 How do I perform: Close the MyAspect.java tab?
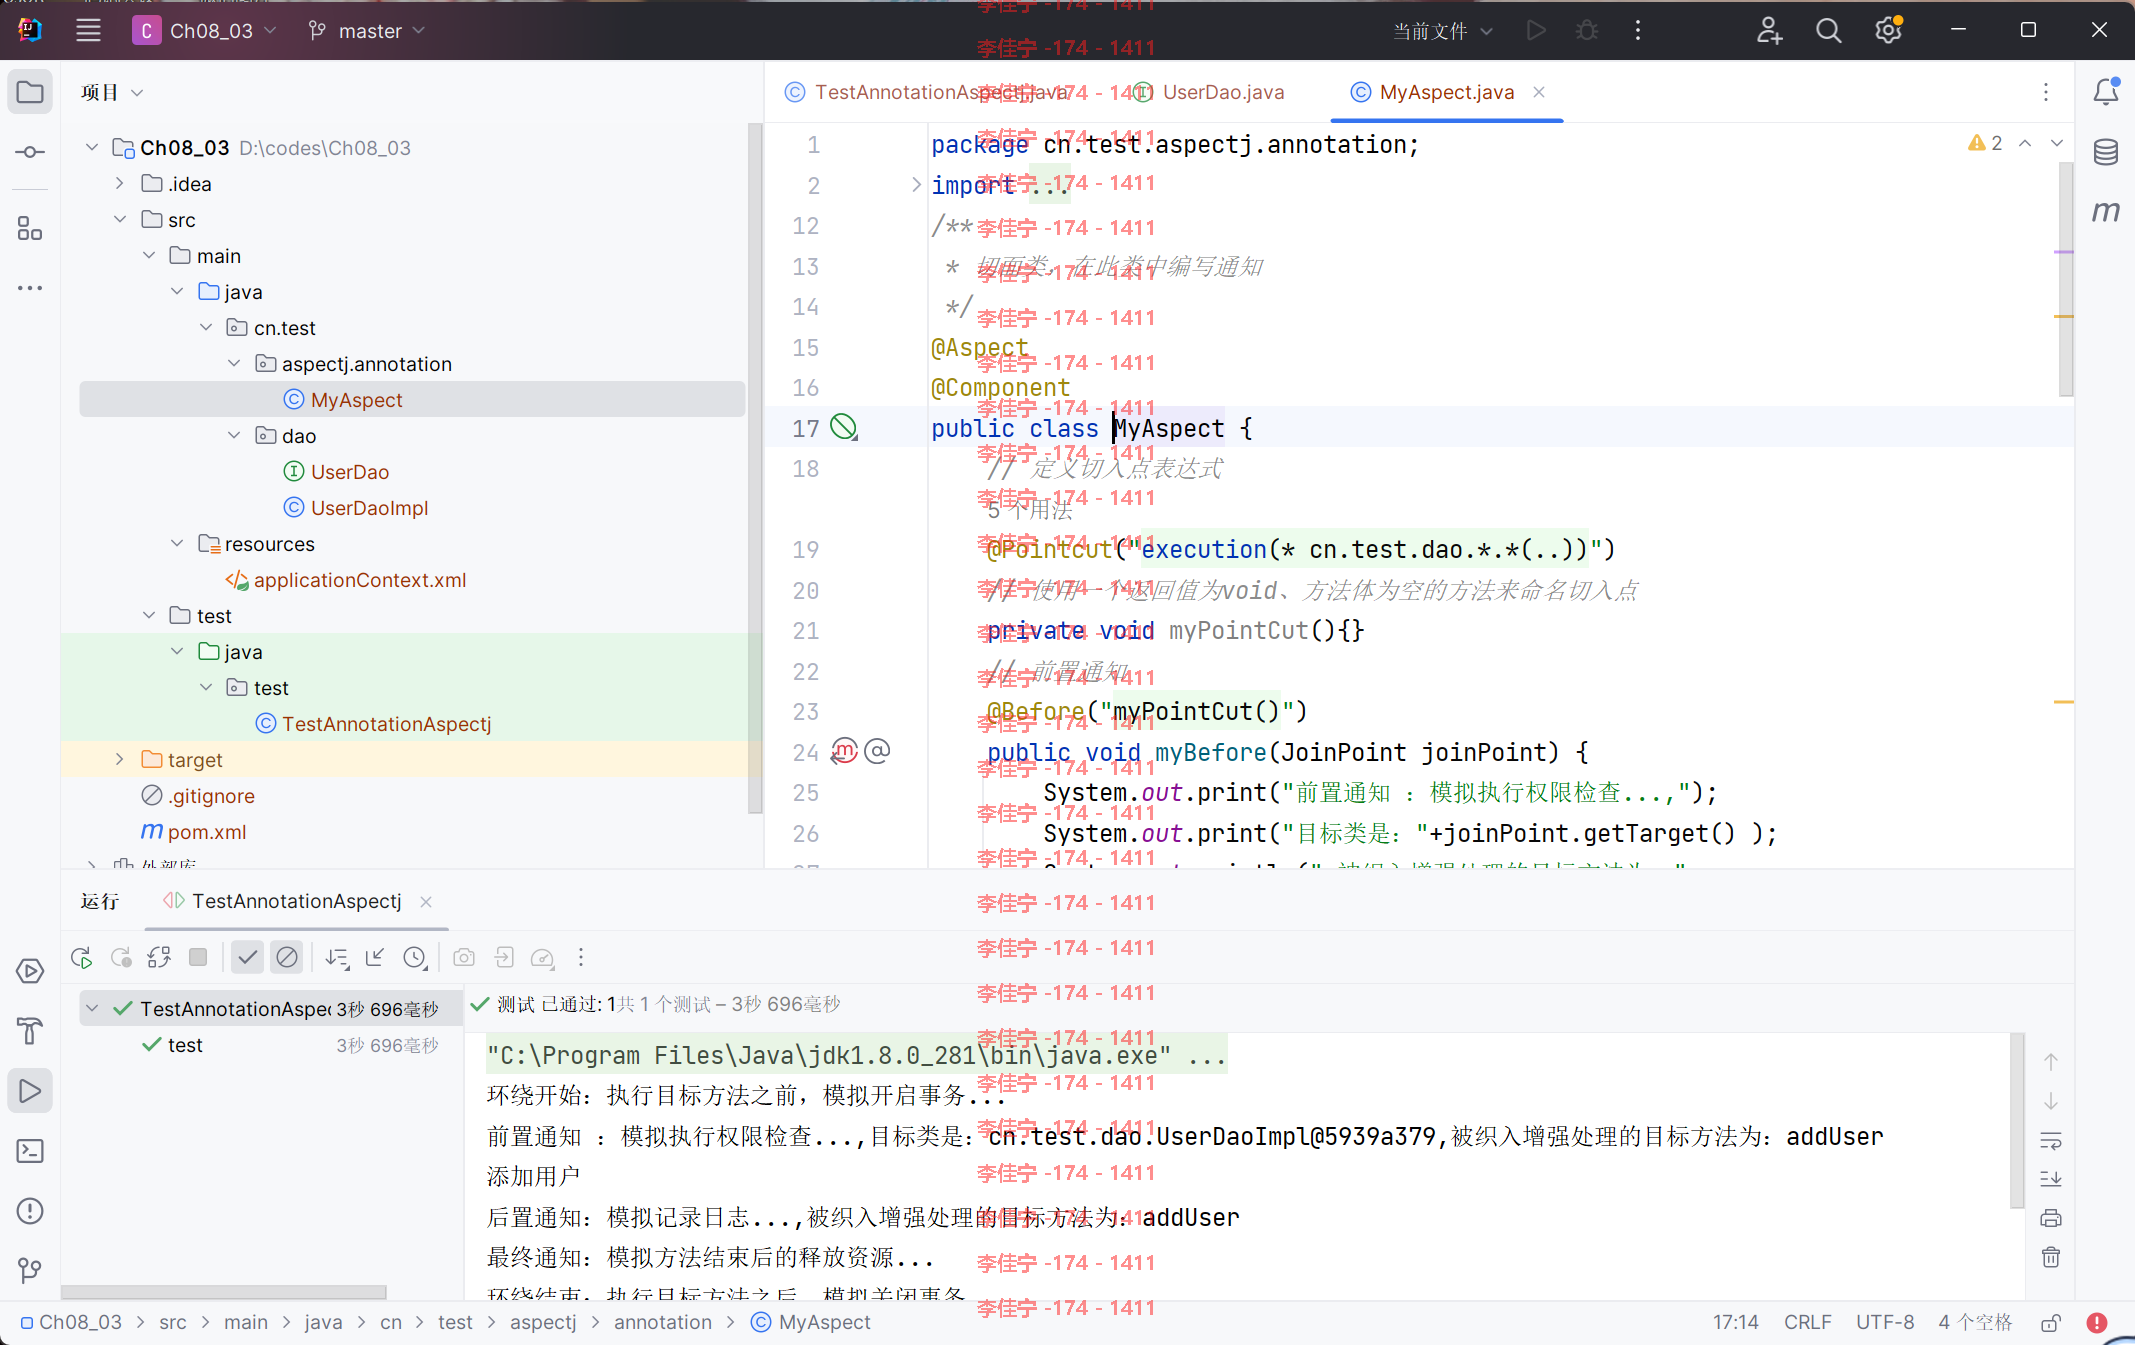click(x=1539, y=92)
